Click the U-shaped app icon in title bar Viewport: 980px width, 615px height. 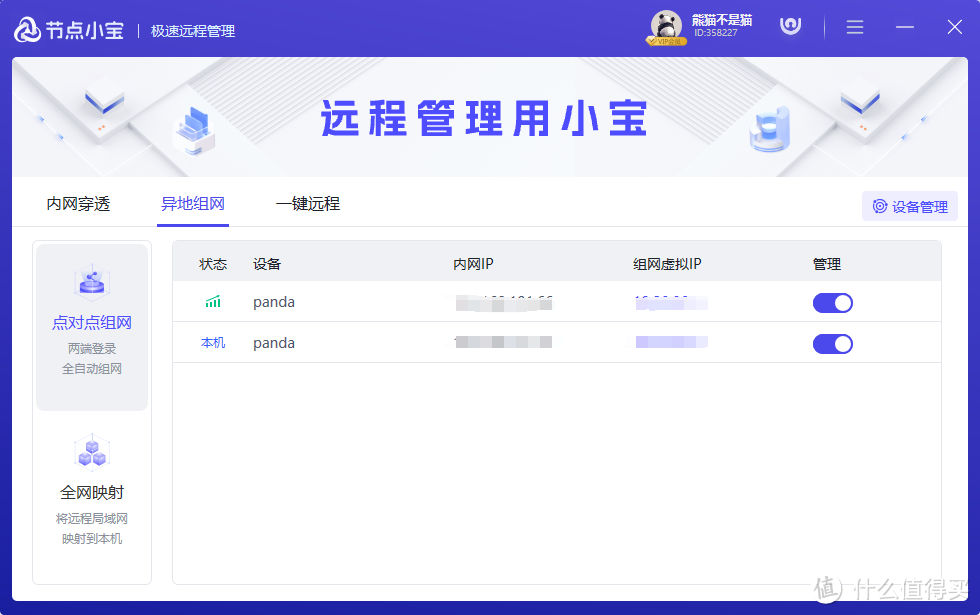(790, 26)
